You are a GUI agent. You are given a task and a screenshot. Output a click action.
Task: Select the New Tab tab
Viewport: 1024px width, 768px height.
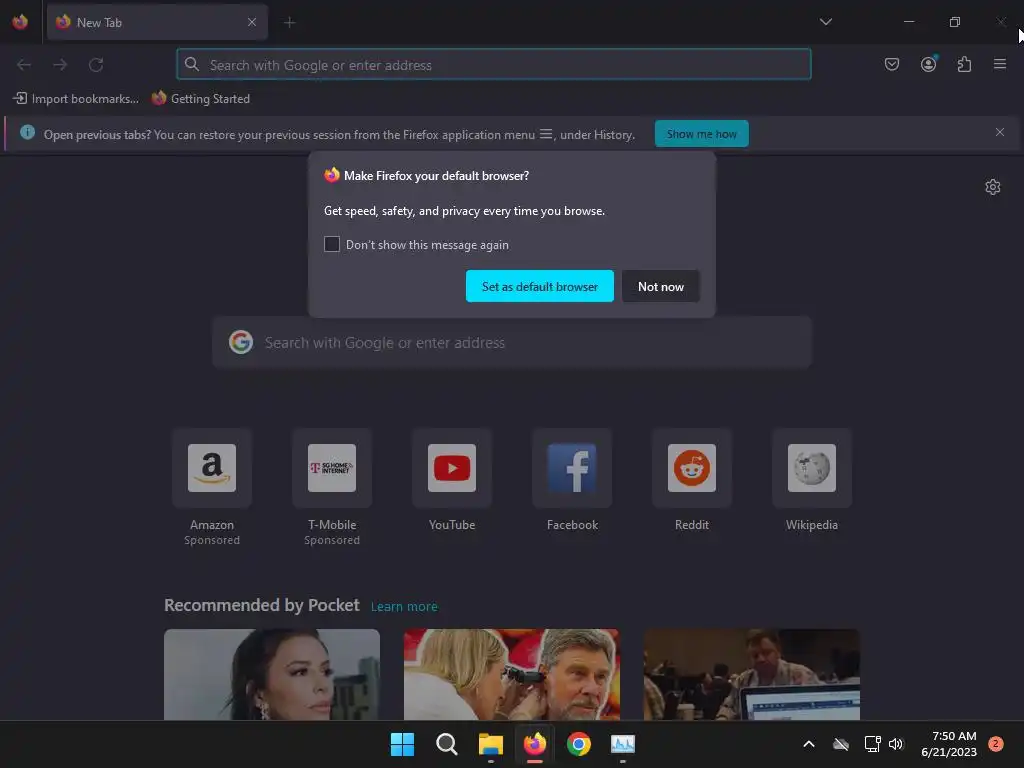(x=157, y=22)
